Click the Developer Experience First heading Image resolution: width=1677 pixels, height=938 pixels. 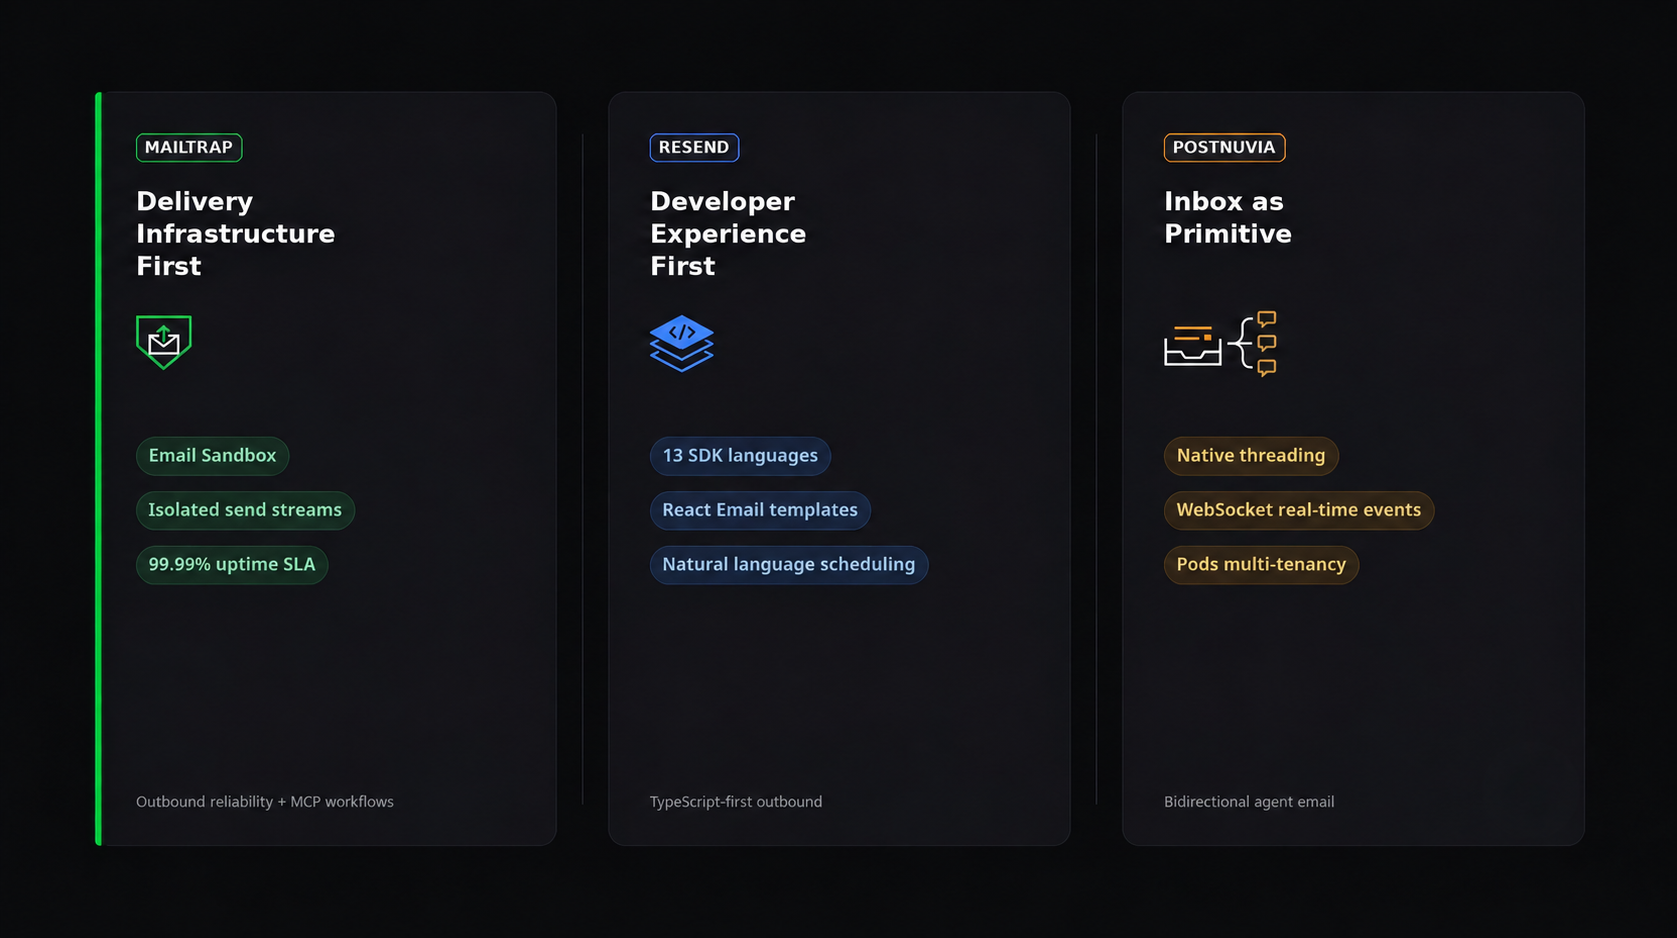tap(728, 234)
